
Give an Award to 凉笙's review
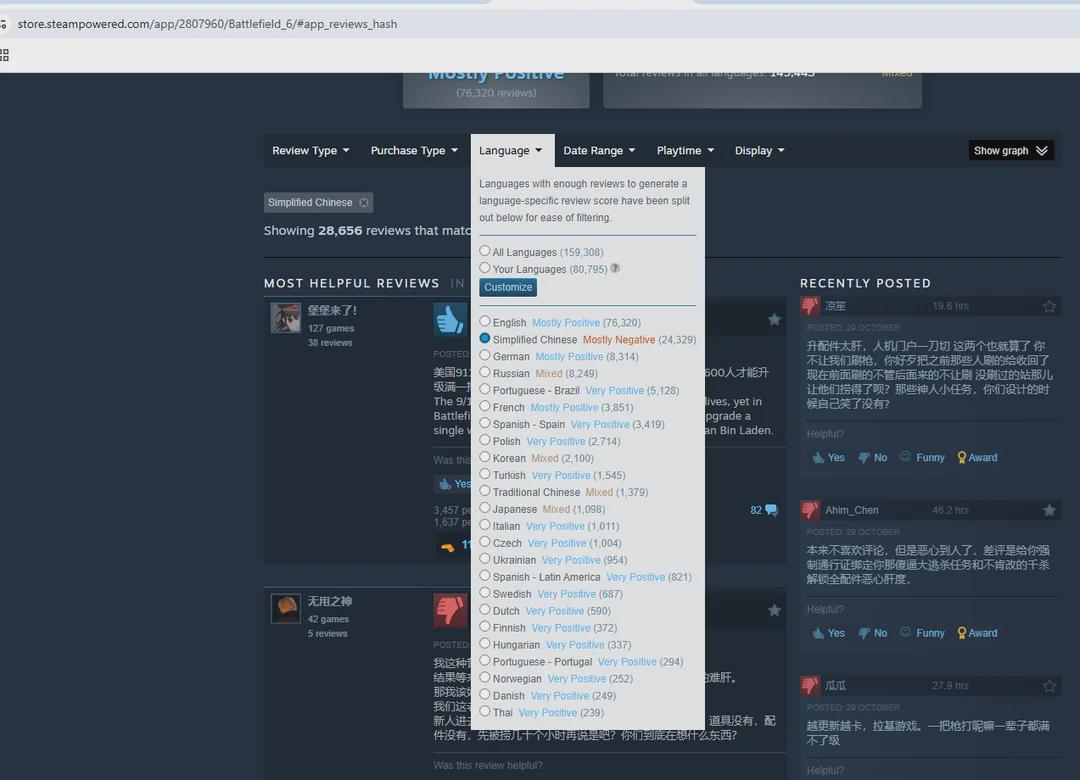click(977, 458)
